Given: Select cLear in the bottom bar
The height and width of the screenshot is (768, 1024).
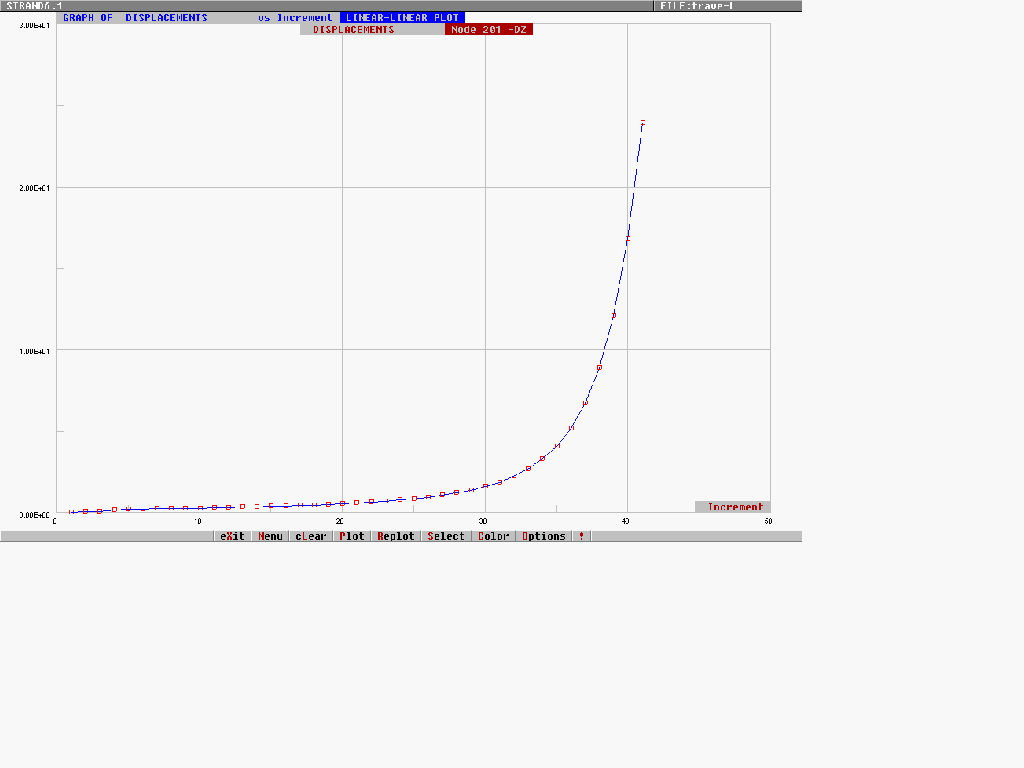Looking at the screenshot, I should point(310,536).
